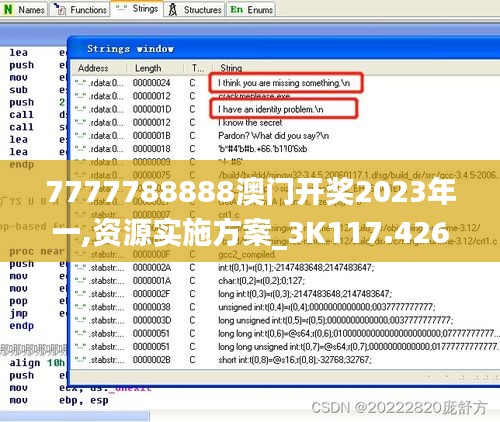Select length value 00000024
Viewport: 500px width, 422px height.
point(152,83)
